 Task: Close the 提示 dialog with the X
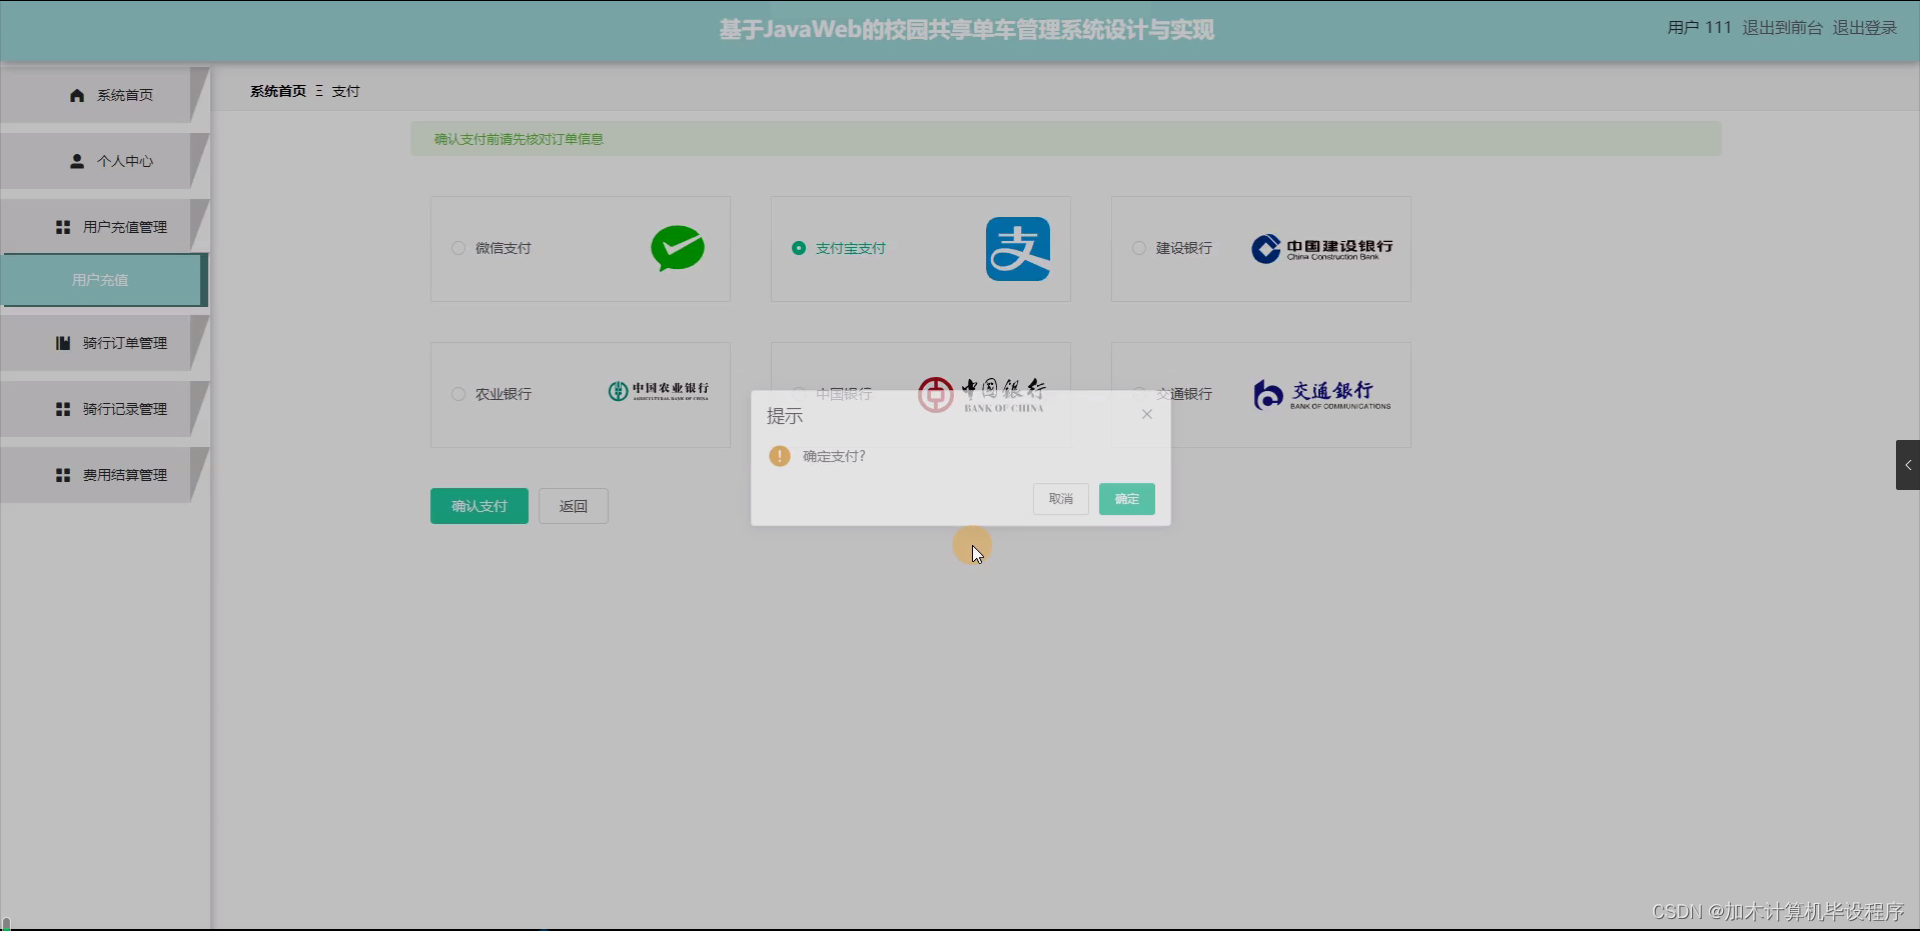point(1146,414)
